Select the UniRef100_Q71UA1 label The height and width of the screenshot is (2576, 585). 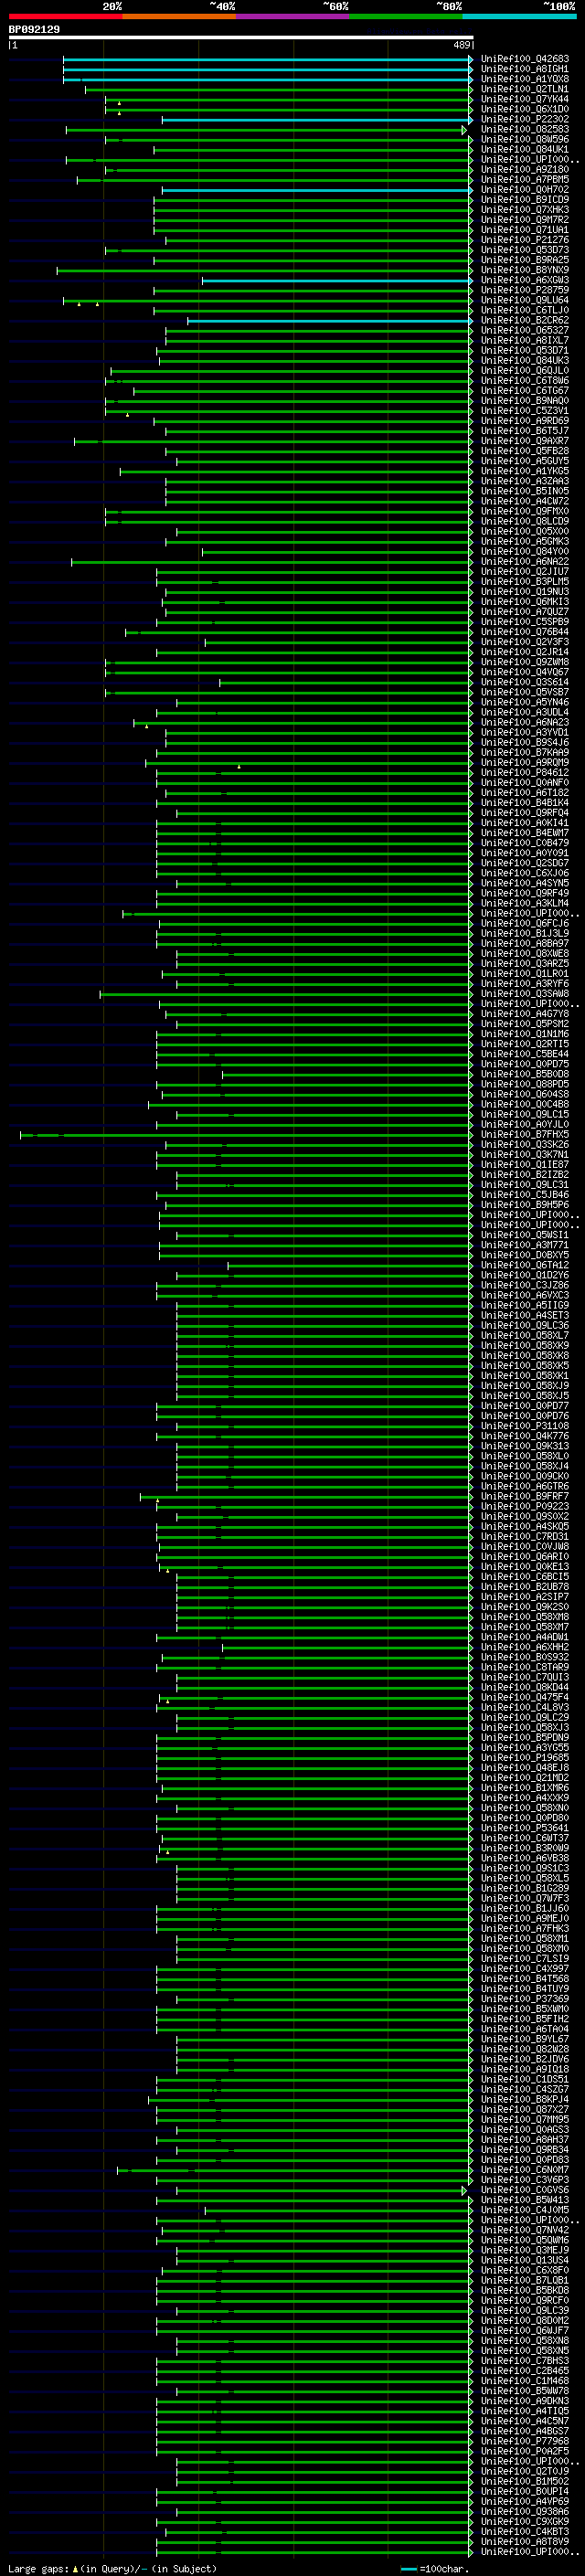pyautogui.click(x=524, y=230)
